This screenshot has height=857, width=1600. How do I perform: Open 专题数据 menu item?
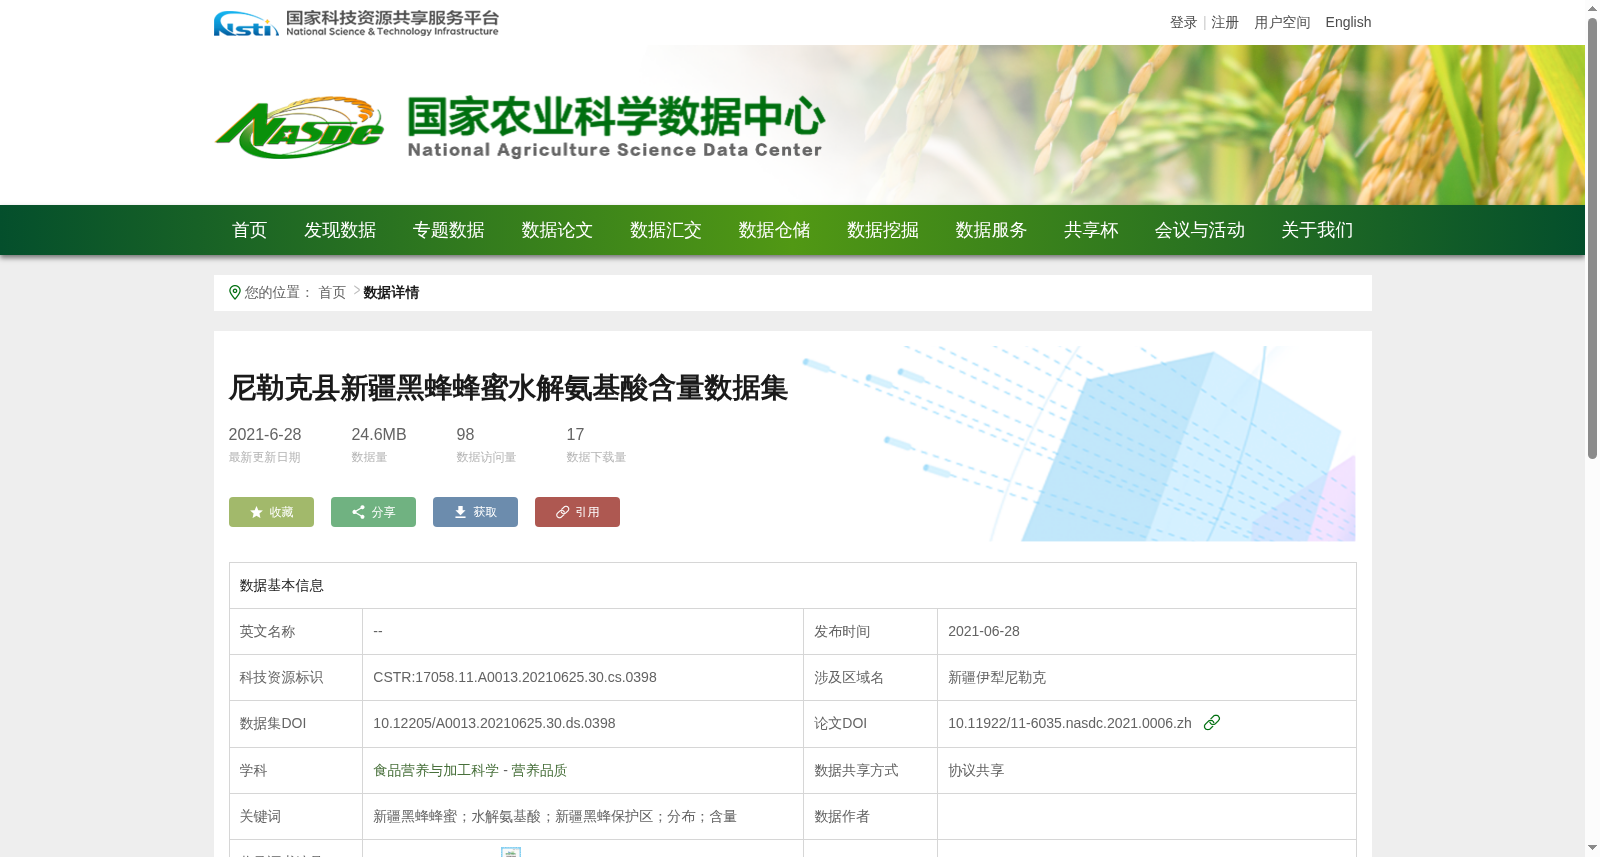[x=449, y=230]
